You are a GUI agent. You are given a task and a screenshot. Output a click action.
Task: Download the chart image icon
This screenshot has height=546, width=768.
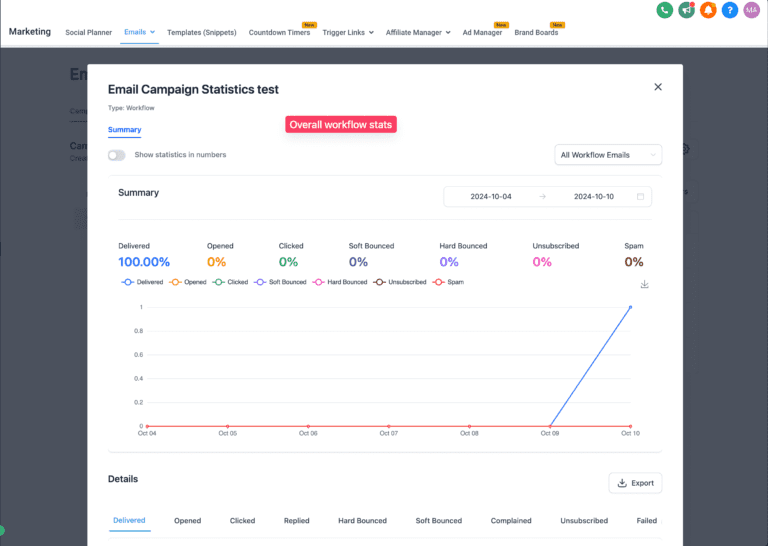(x=645, y=284)
